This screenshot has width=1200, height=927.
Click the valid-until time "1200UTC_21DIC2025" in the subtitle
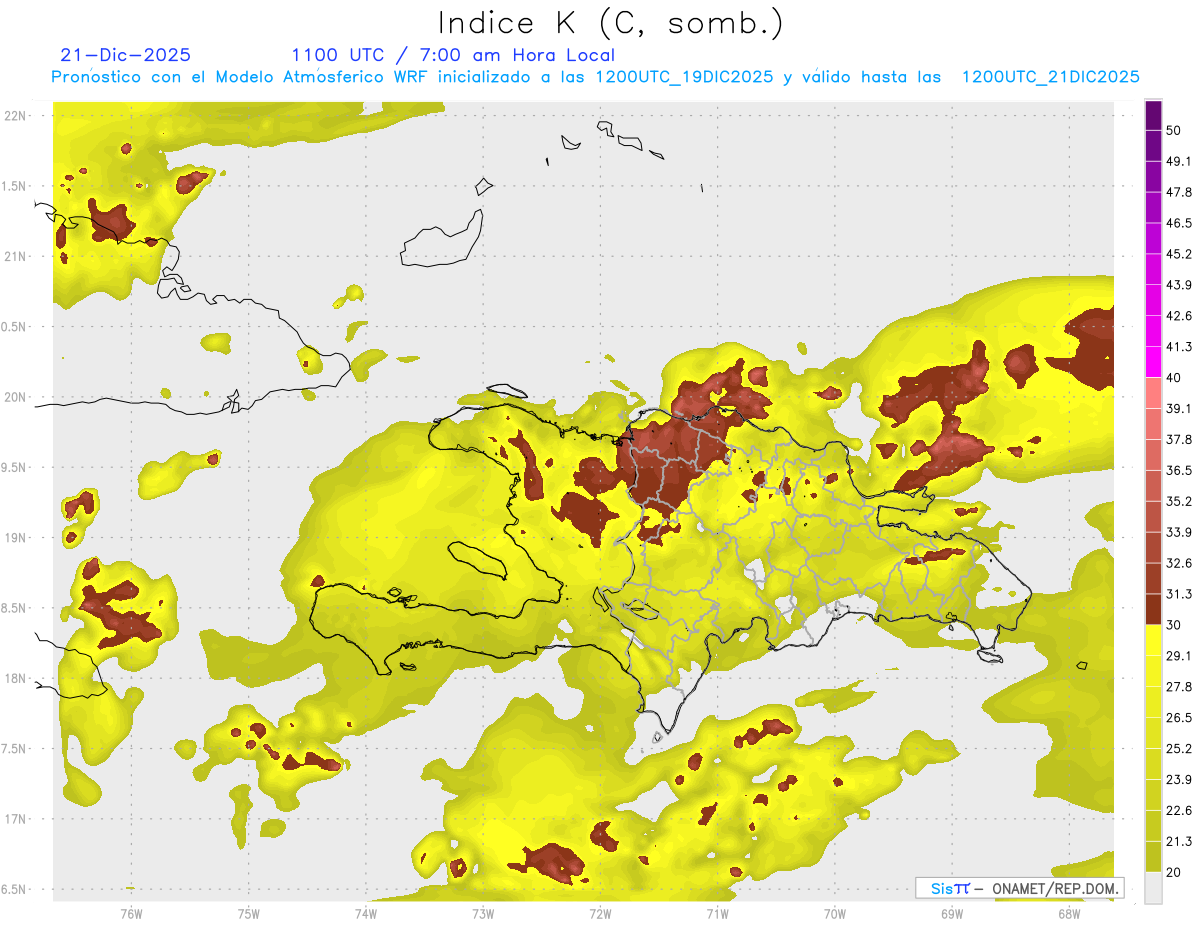coord(1051,77)
